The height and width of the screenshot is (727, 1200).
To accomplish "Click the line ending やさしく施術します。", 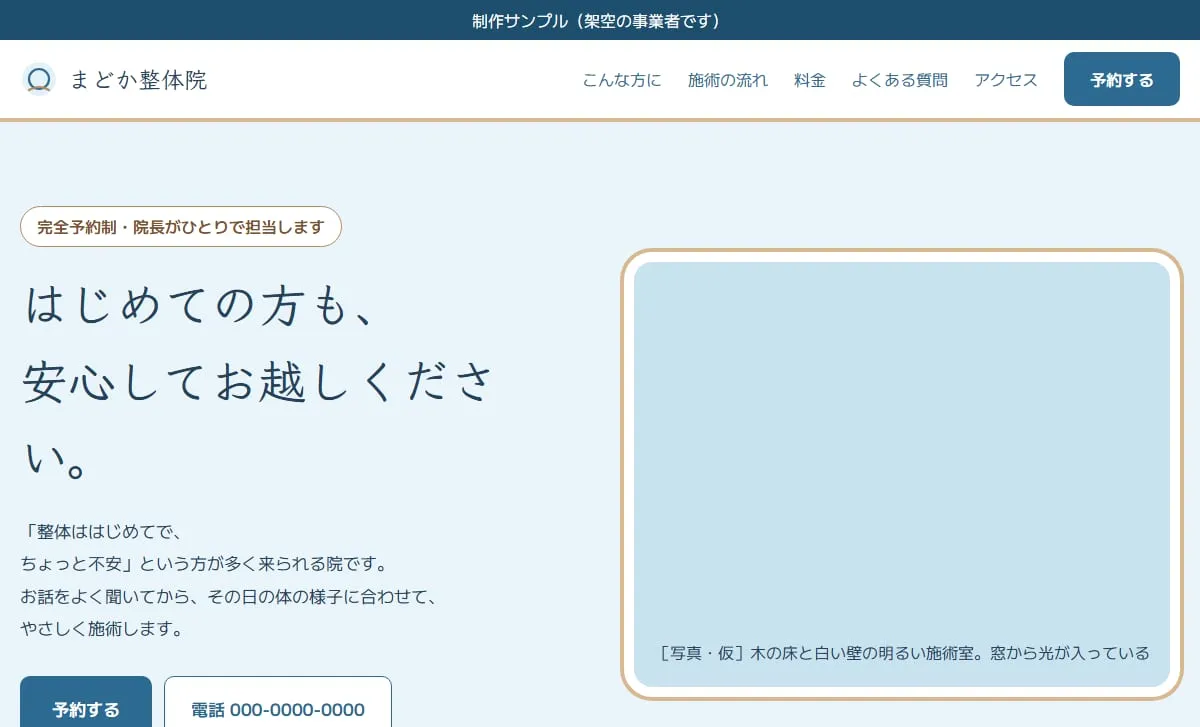I will [102, 629].
